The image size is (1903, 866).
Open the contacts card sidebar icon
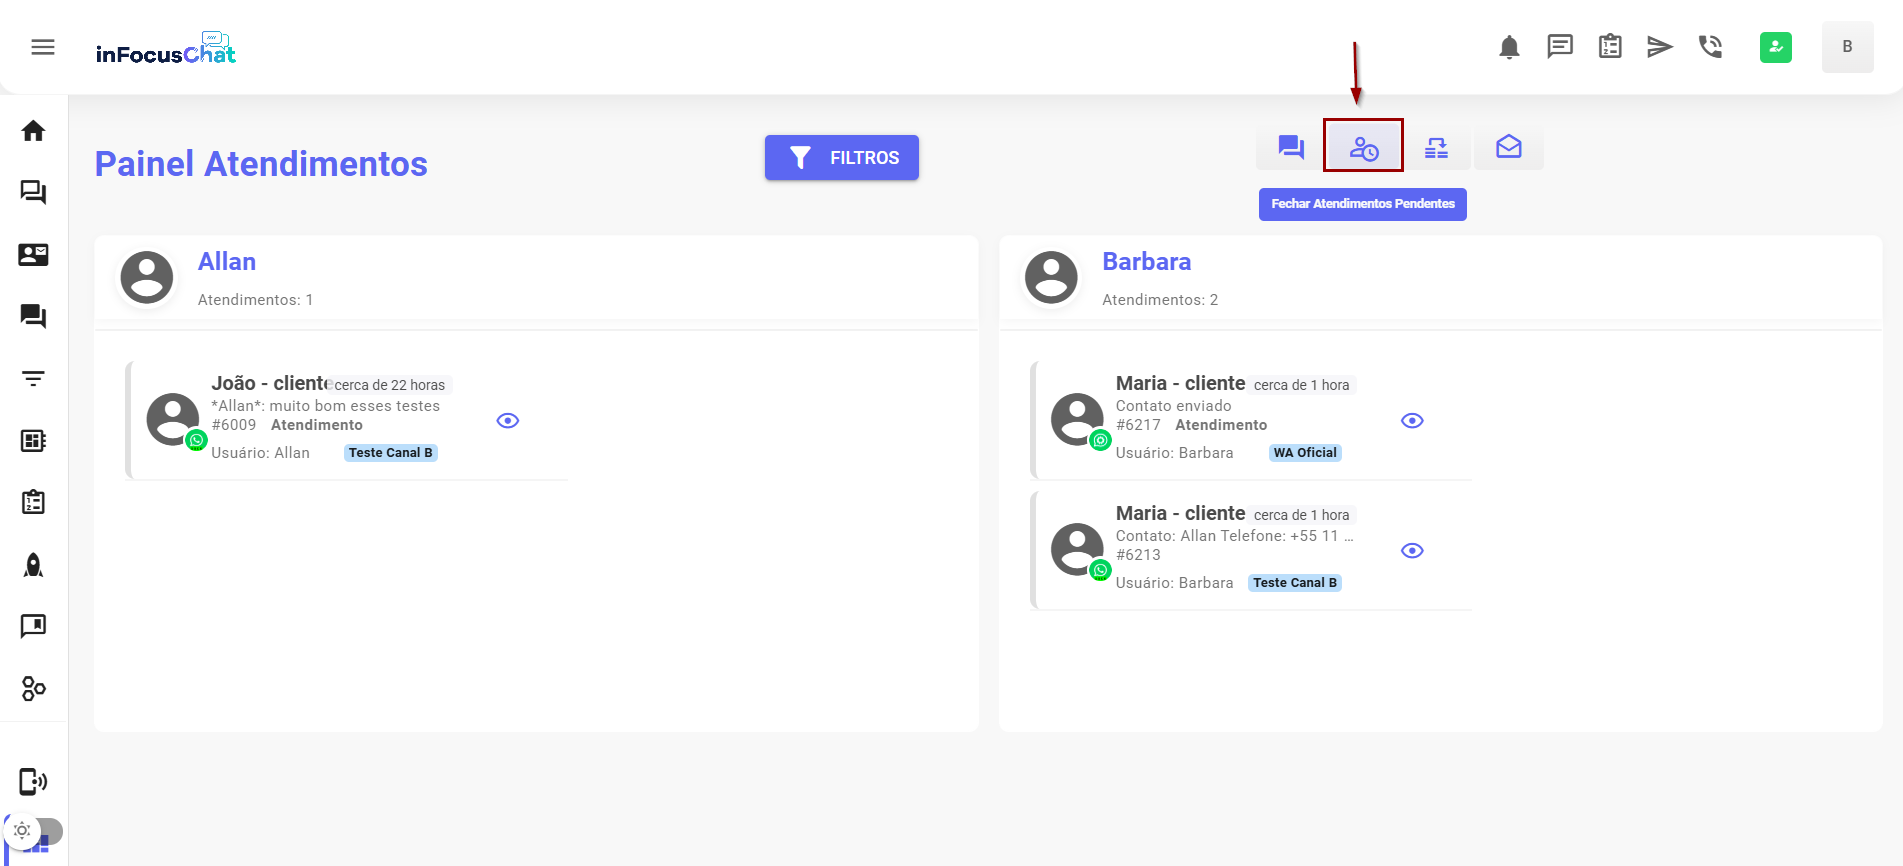pos(33,255)
